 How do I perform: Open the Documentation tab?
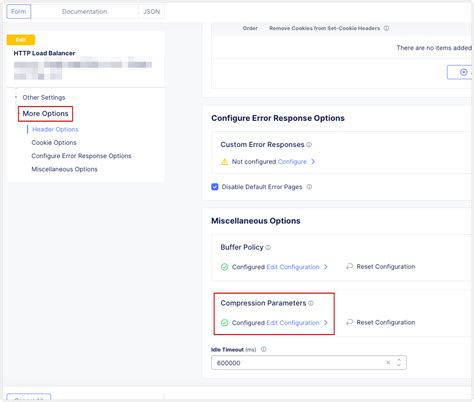tap(84, 12)
